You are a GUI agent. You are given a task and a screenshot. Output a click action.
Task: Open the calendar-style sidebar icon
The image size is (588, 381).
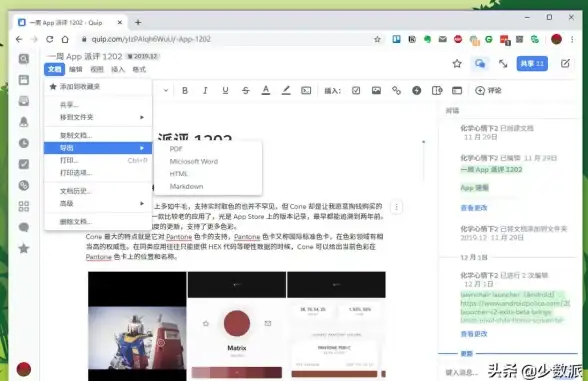[x=24, y=80]
